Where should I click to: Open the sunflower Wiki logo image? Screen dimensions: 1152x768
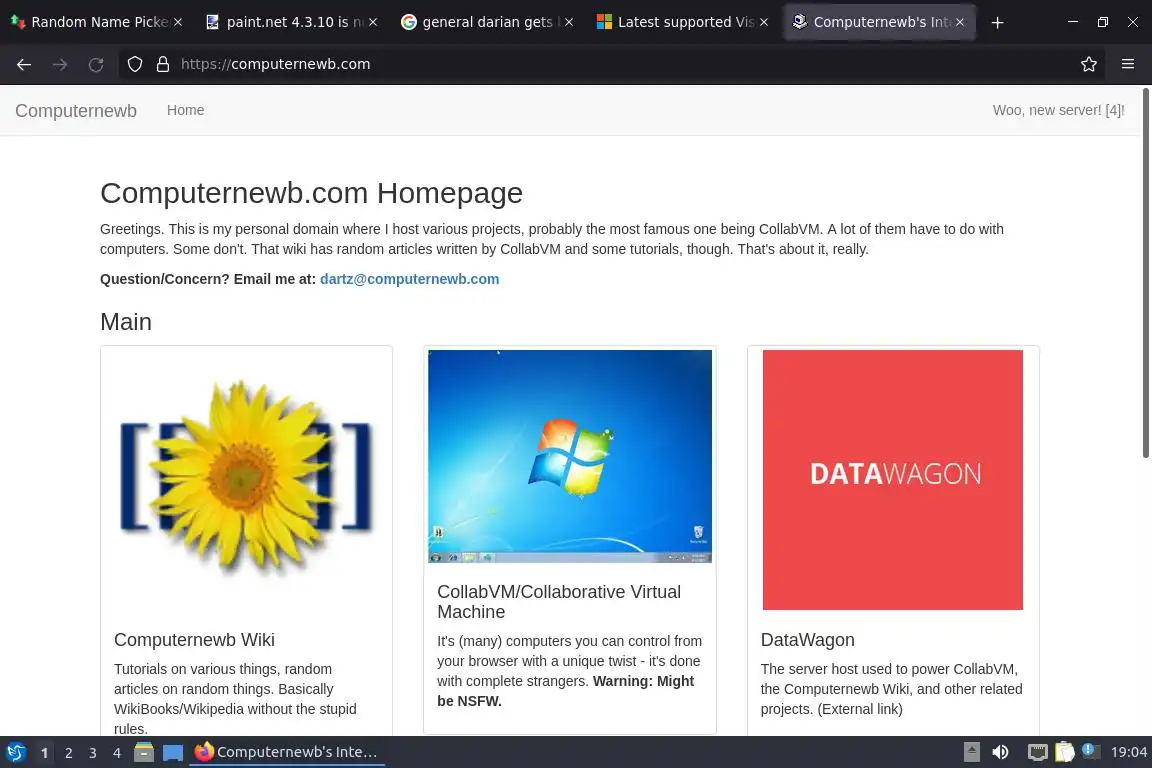click(x=246, y=477)
